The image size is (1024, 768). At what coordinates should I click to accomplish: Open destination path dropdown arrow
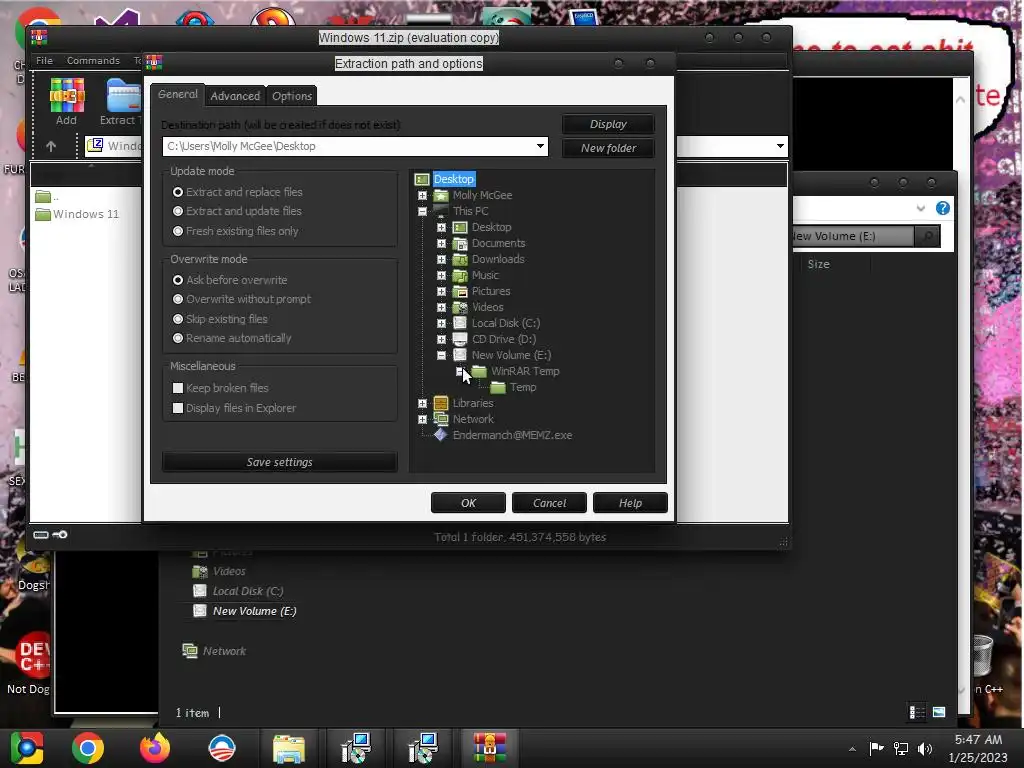click(540, 146)
